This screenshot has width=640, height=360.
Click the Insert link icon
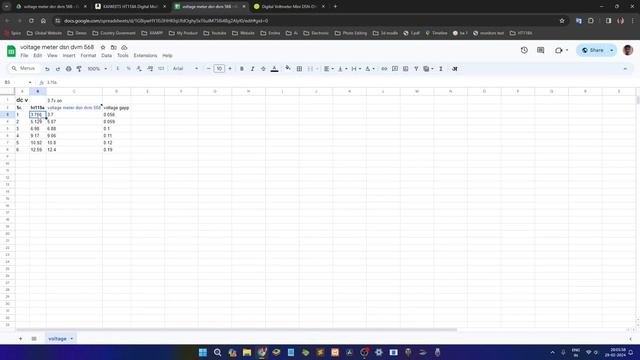[x=384, y=69]
